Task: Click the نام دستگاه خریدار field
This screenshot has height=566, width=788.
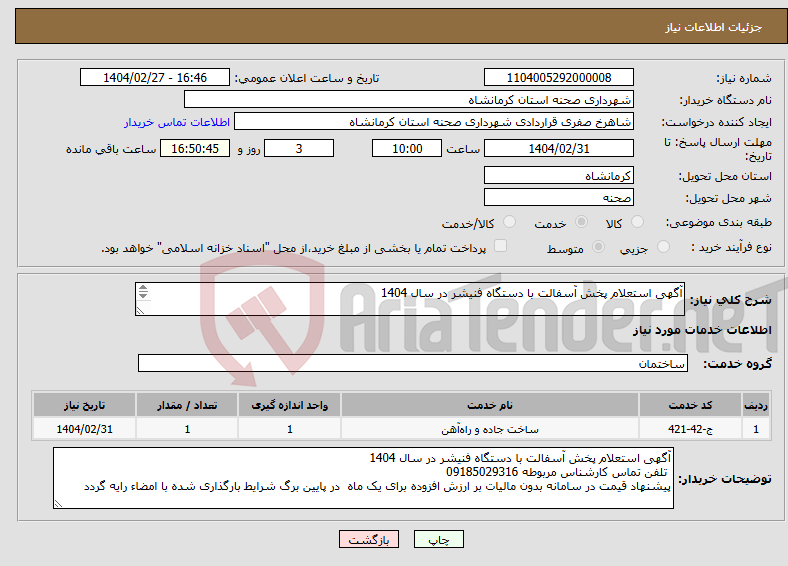Action: click(409, 100)
